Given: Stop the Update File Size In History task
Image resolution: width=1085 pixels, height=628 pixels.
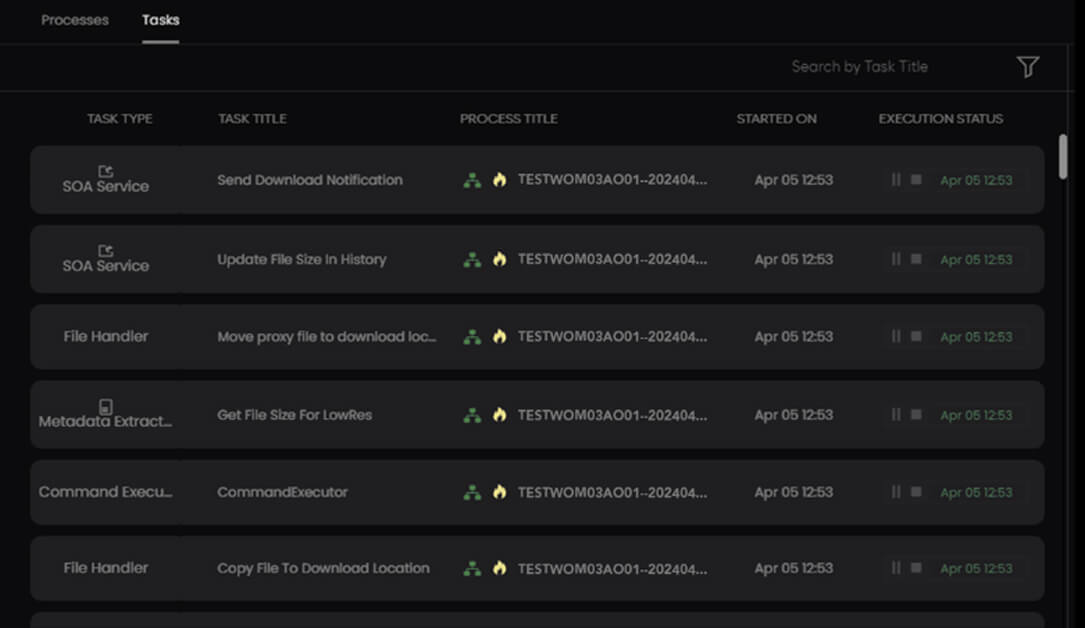Looking at the screenshot, I should coord(916,259).
